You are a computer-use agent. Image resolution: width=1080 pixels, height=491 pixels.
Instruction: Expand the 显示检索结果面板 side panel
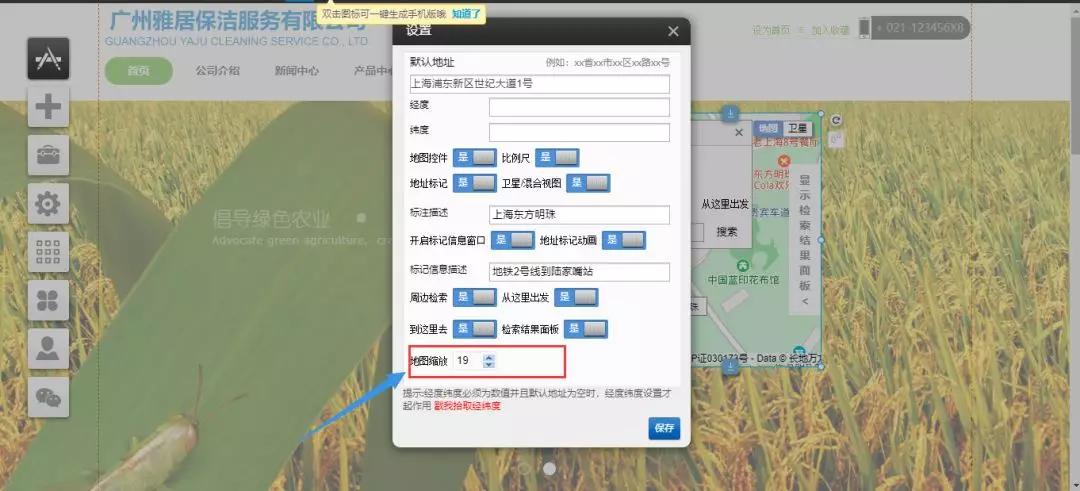[x=804, y=240]
